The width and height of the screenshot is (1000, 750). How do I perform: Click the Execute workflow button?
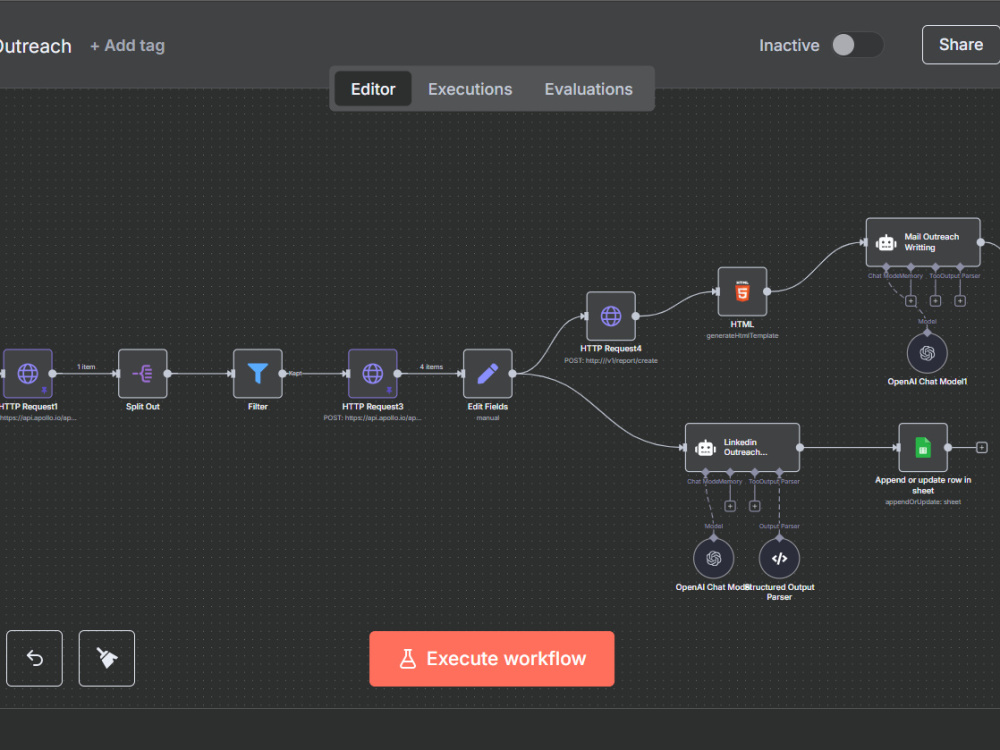[x=492, y=659]
